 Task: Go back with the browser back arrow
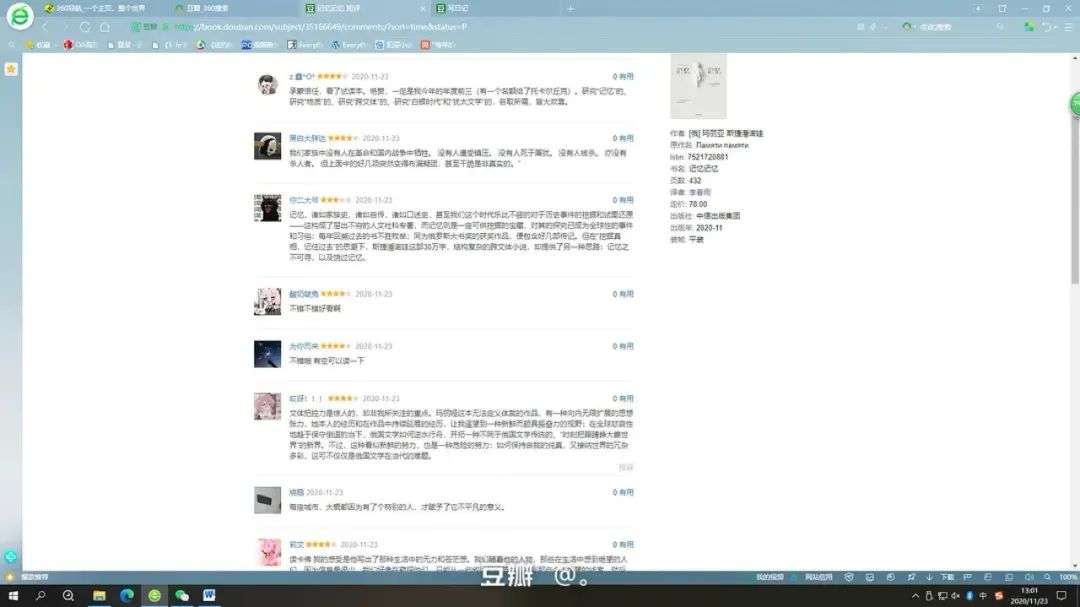pyautogui.click(x=45, y=27)
